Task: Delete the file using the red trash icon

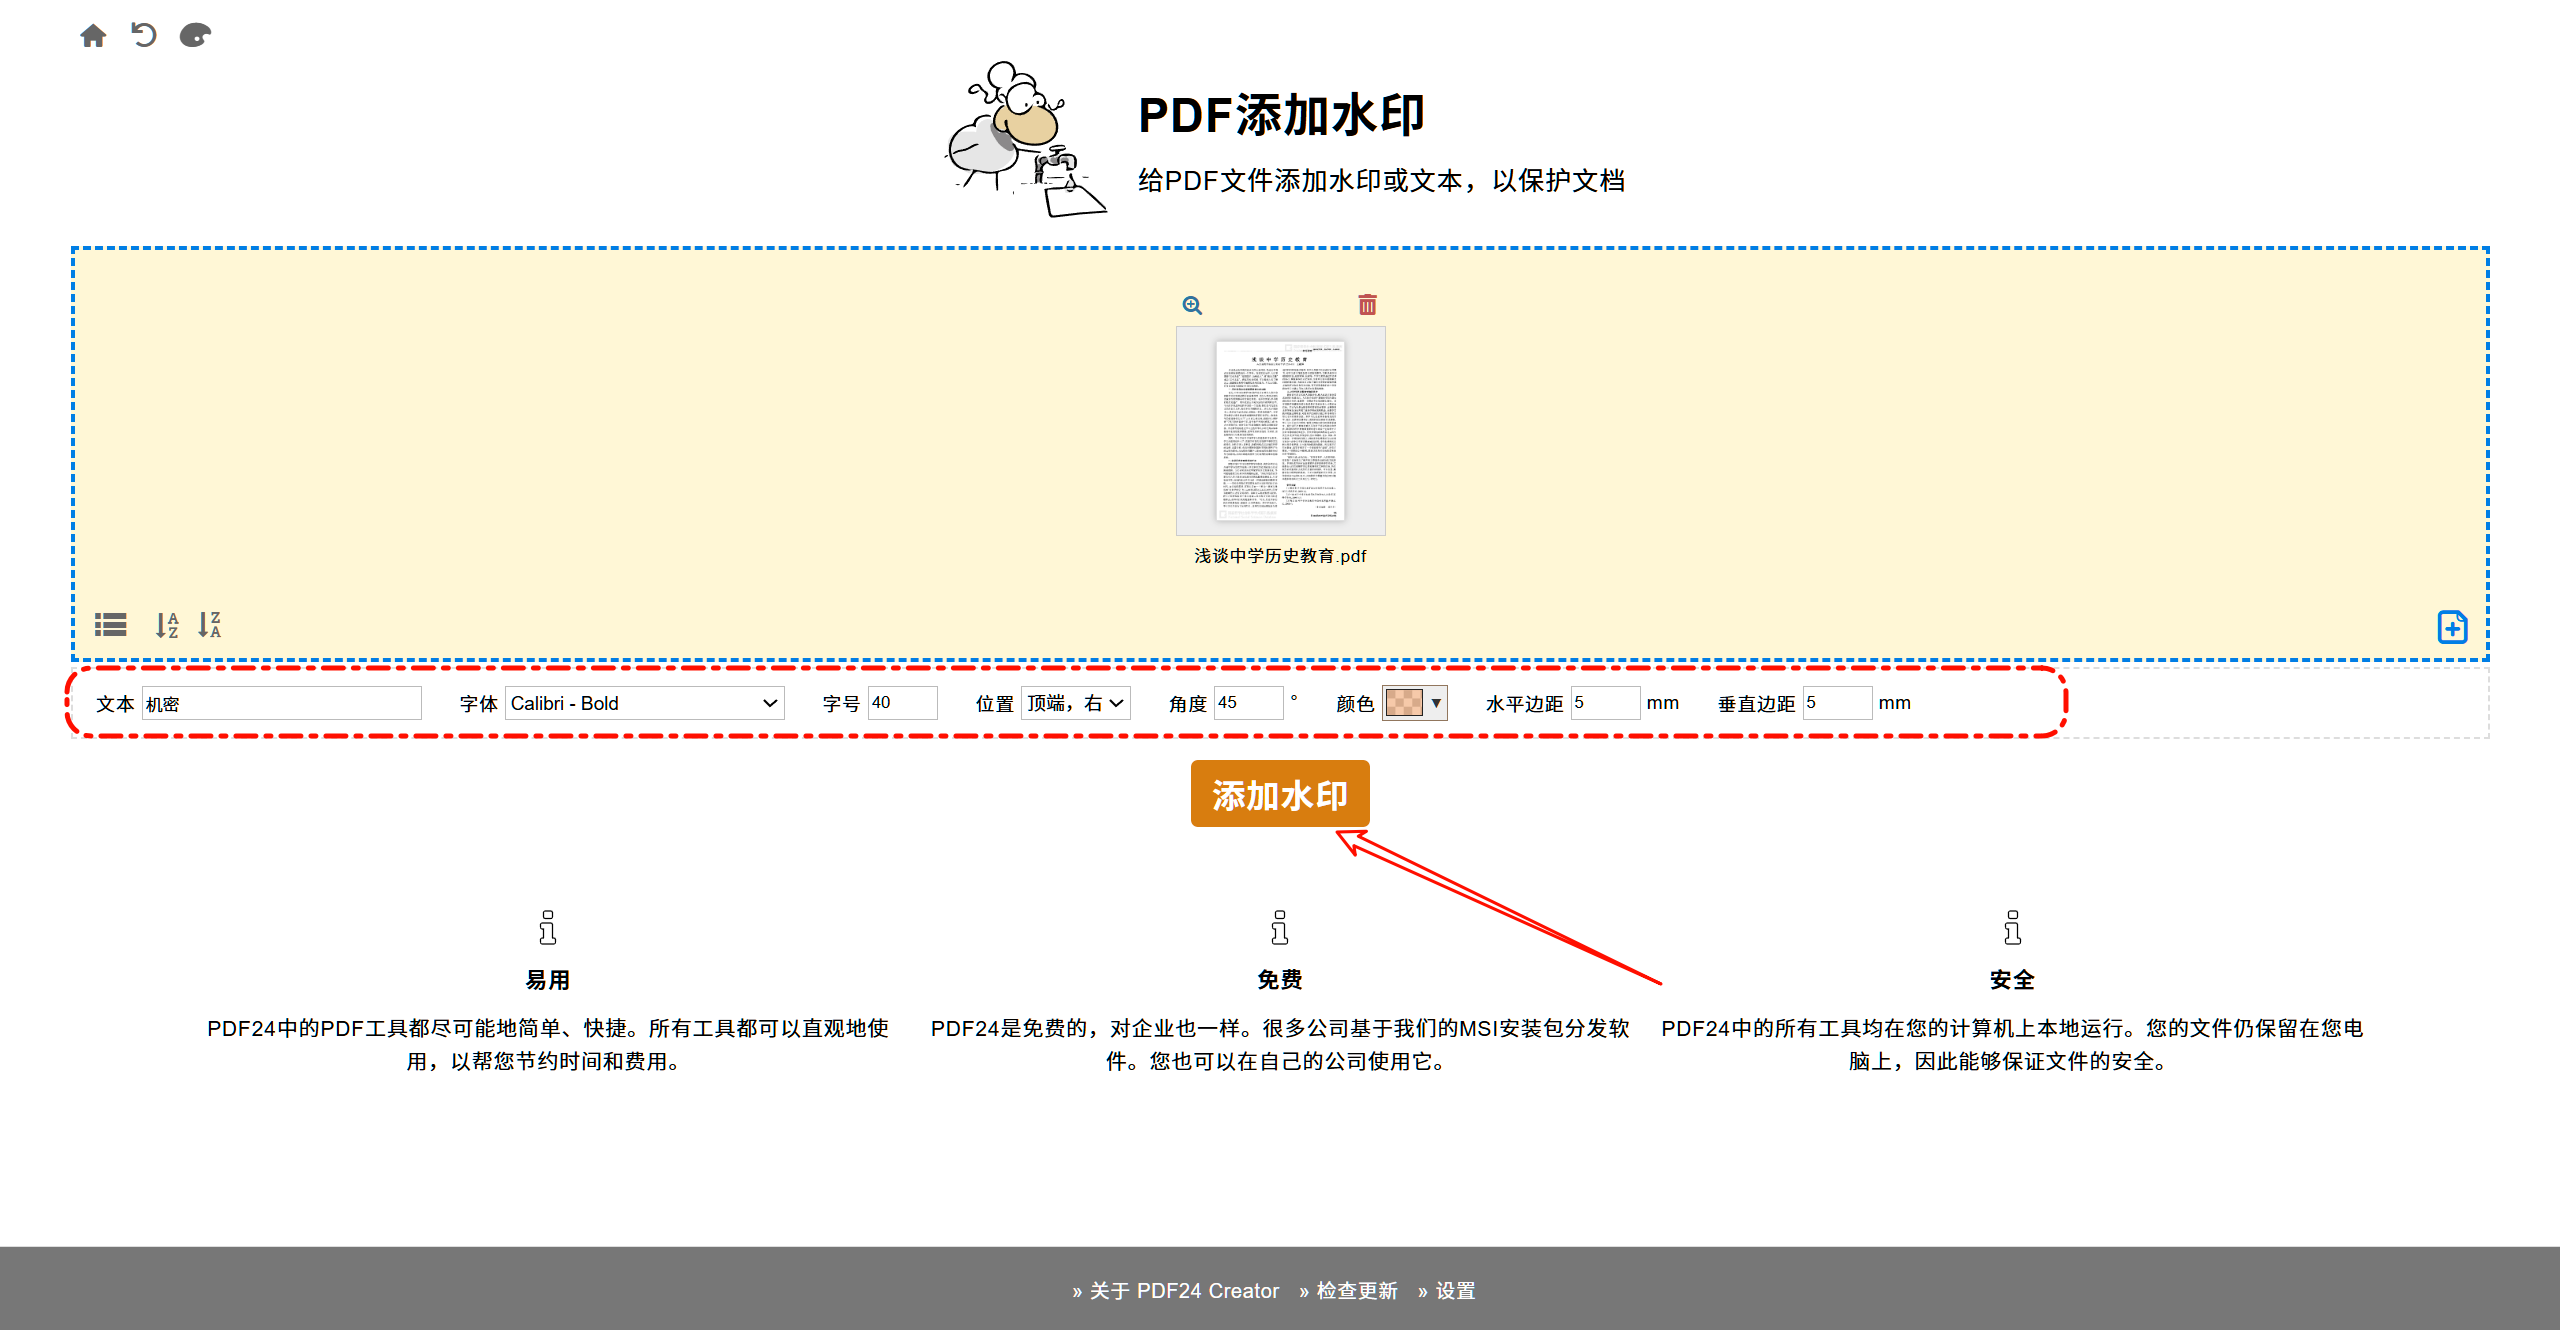Action: coord(1367,304)
